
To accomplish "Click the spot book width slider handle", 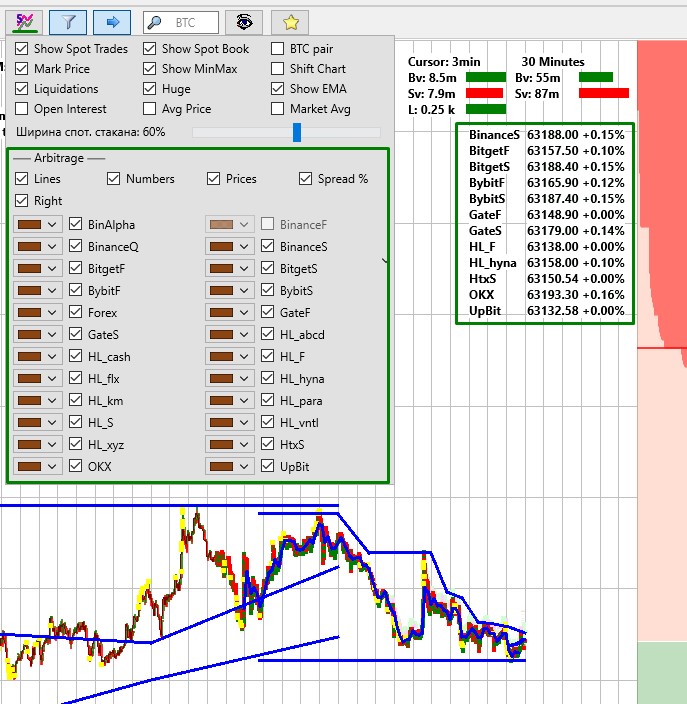I will 297,132.
